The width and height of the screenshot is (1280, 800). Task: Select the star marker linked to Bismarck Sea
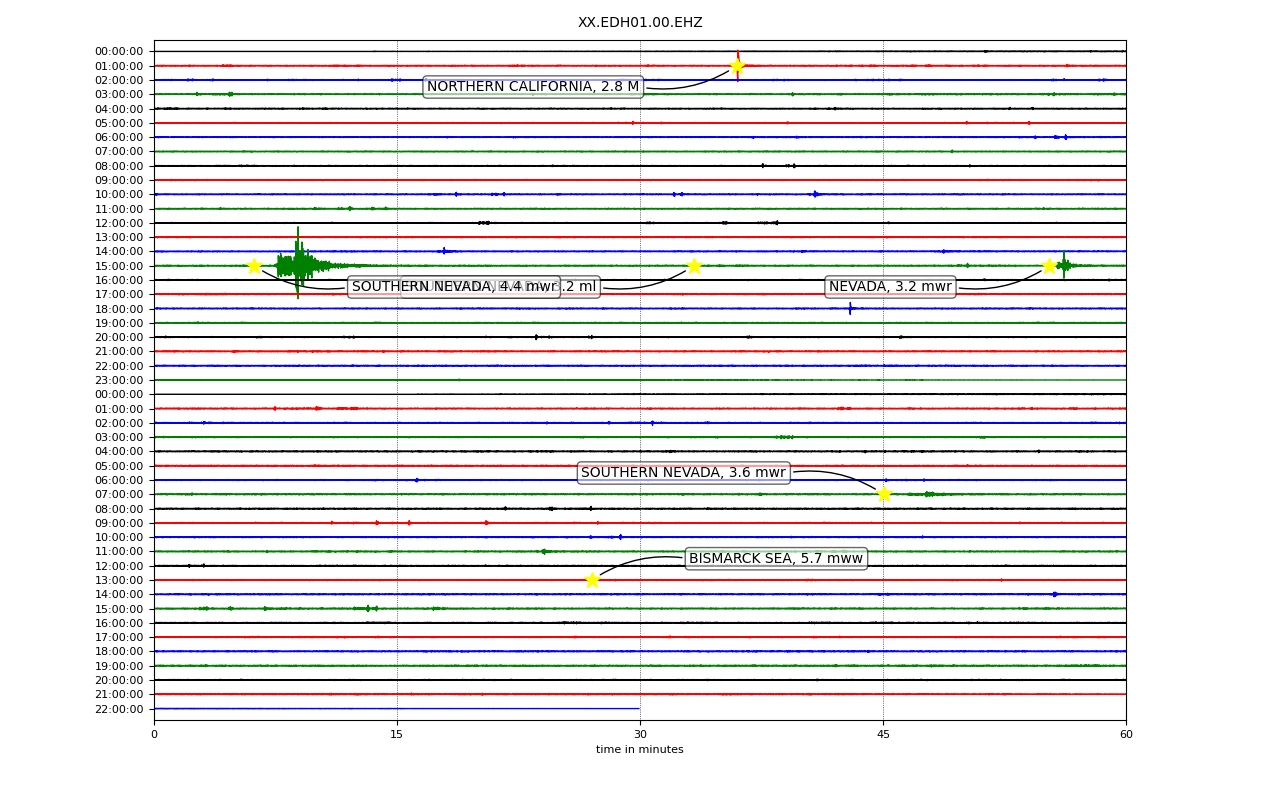pyautogui.click(x=592, y=580)
